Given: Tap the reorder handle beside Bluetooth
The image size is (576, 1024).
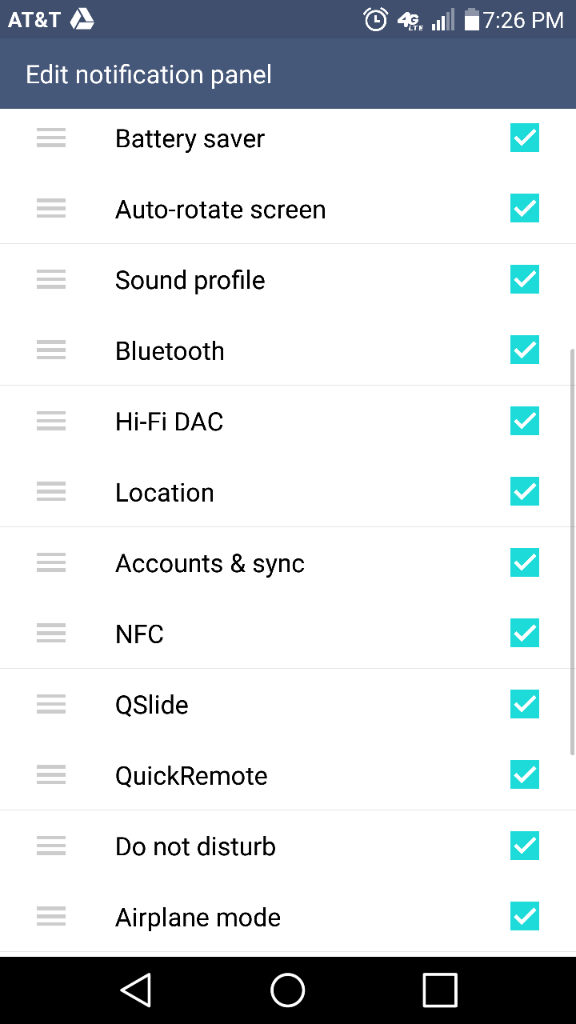Looking at the screenshot, I should coord(51,350).
